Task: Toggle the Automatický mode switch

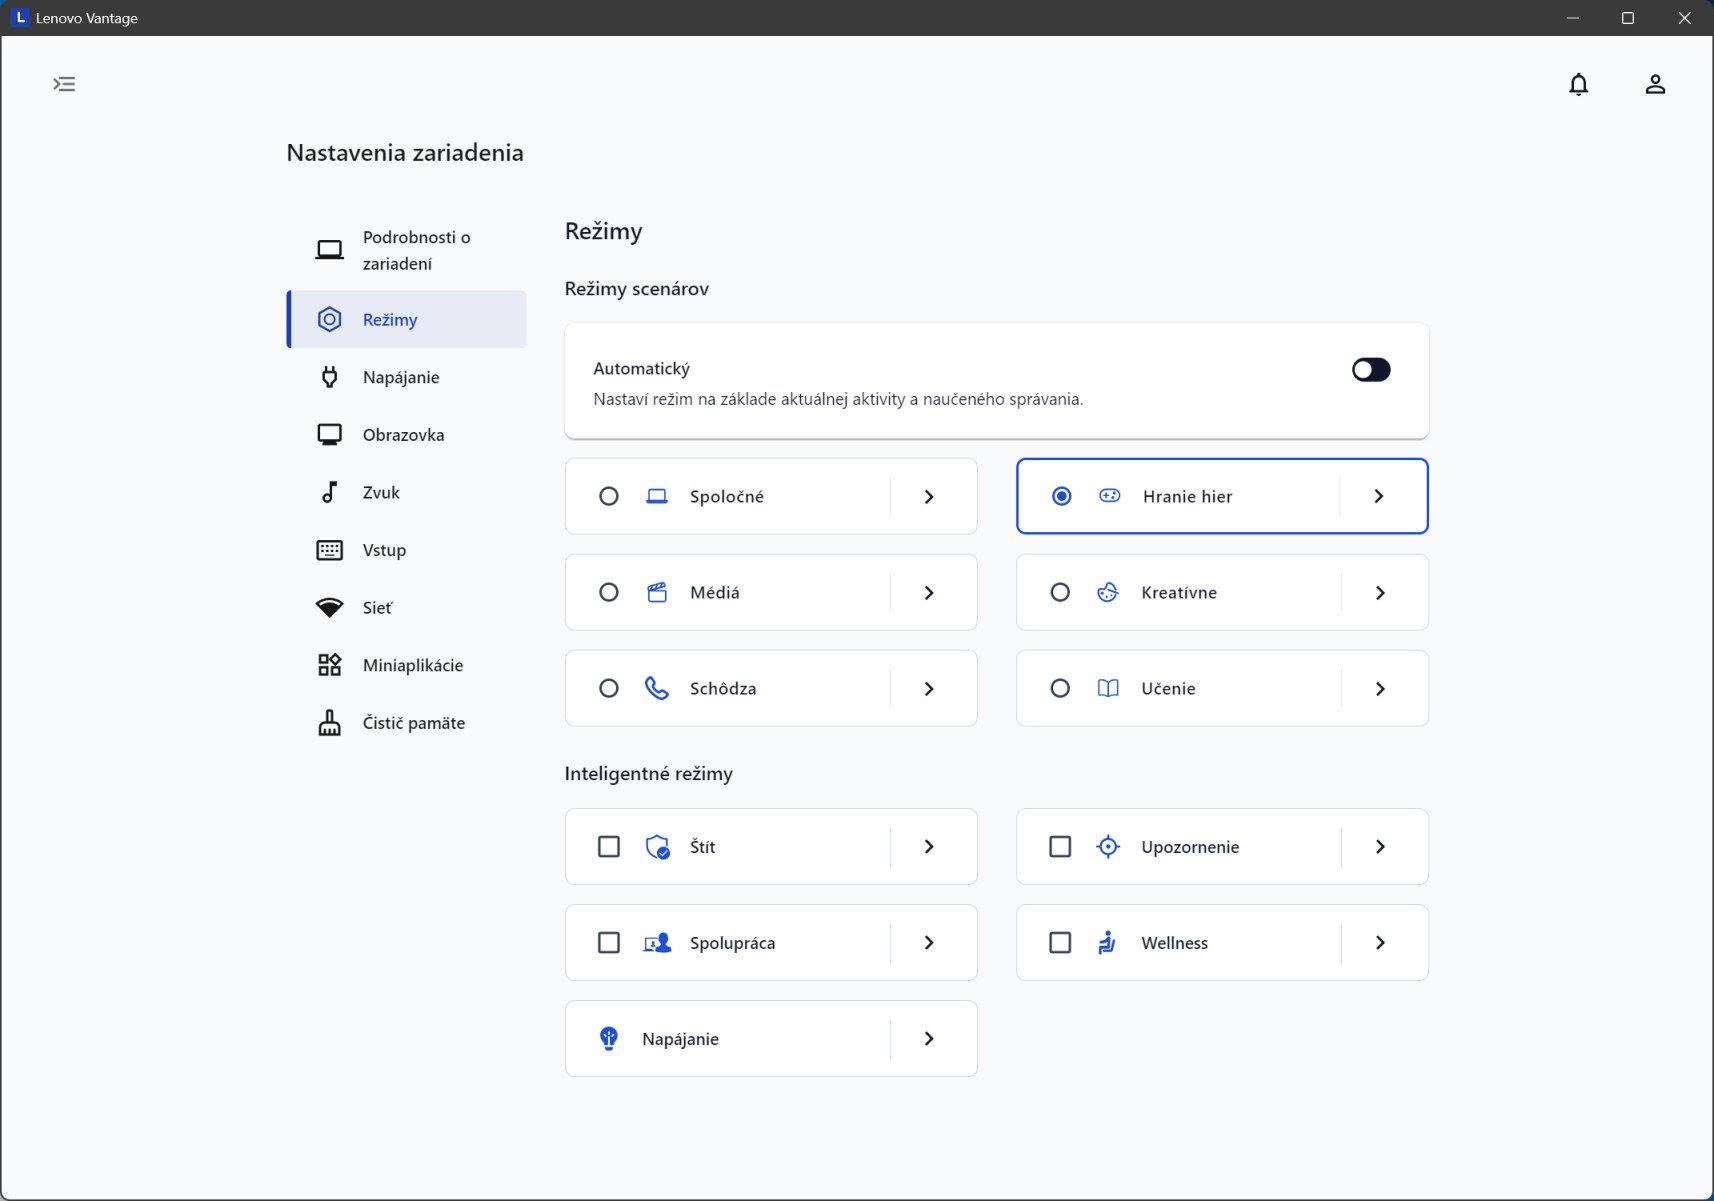Action: tap(1370, 370)
